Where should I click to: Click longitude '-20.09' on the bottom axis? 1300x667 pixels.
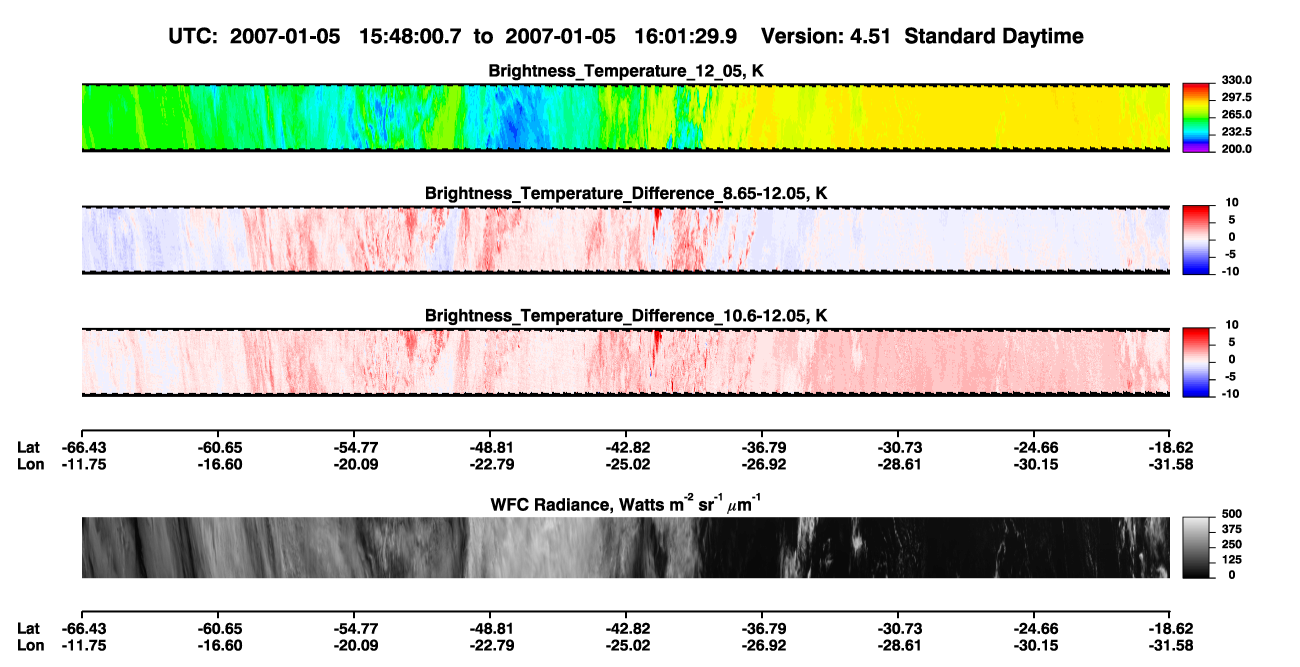354,646
